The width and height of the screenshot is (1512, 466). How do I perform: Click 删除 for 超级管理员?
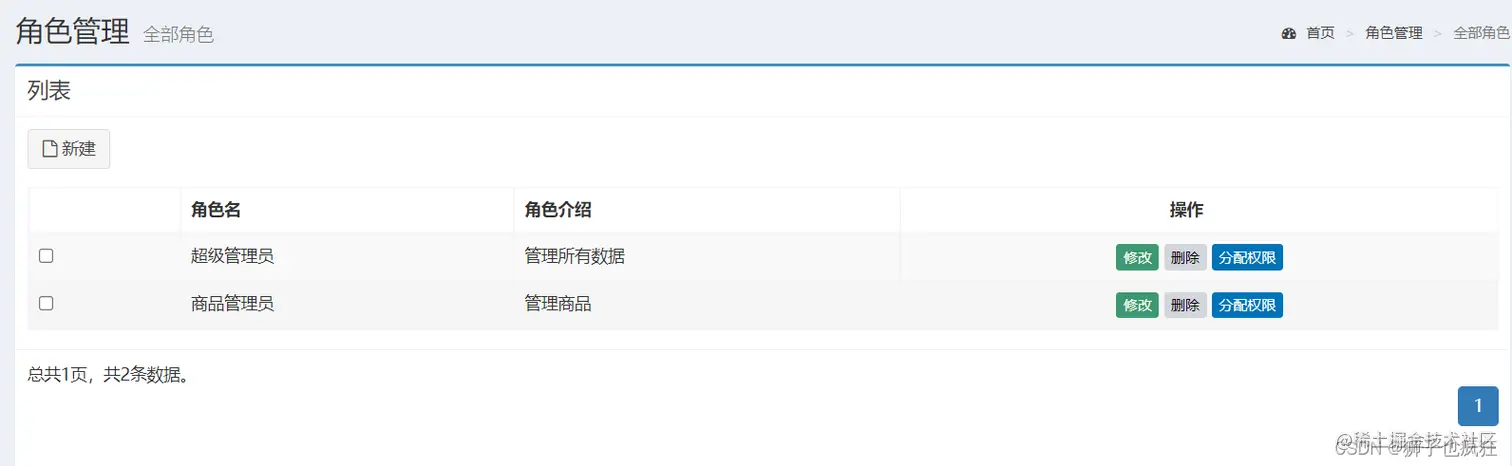(x=1185, y=257)
